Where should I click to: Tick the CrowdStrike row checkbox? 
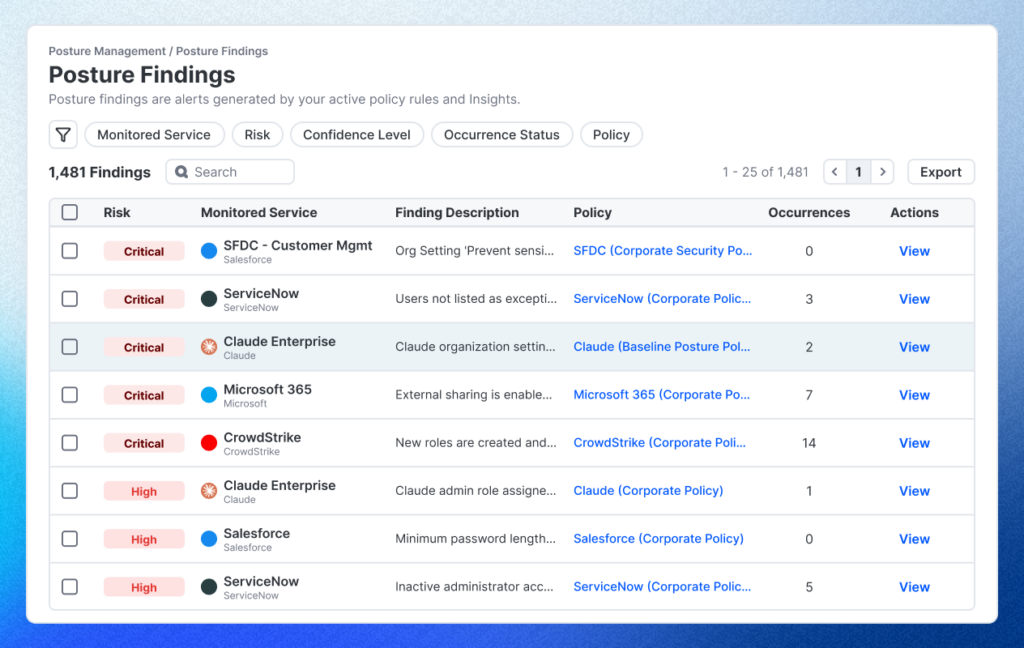(70, 443)
